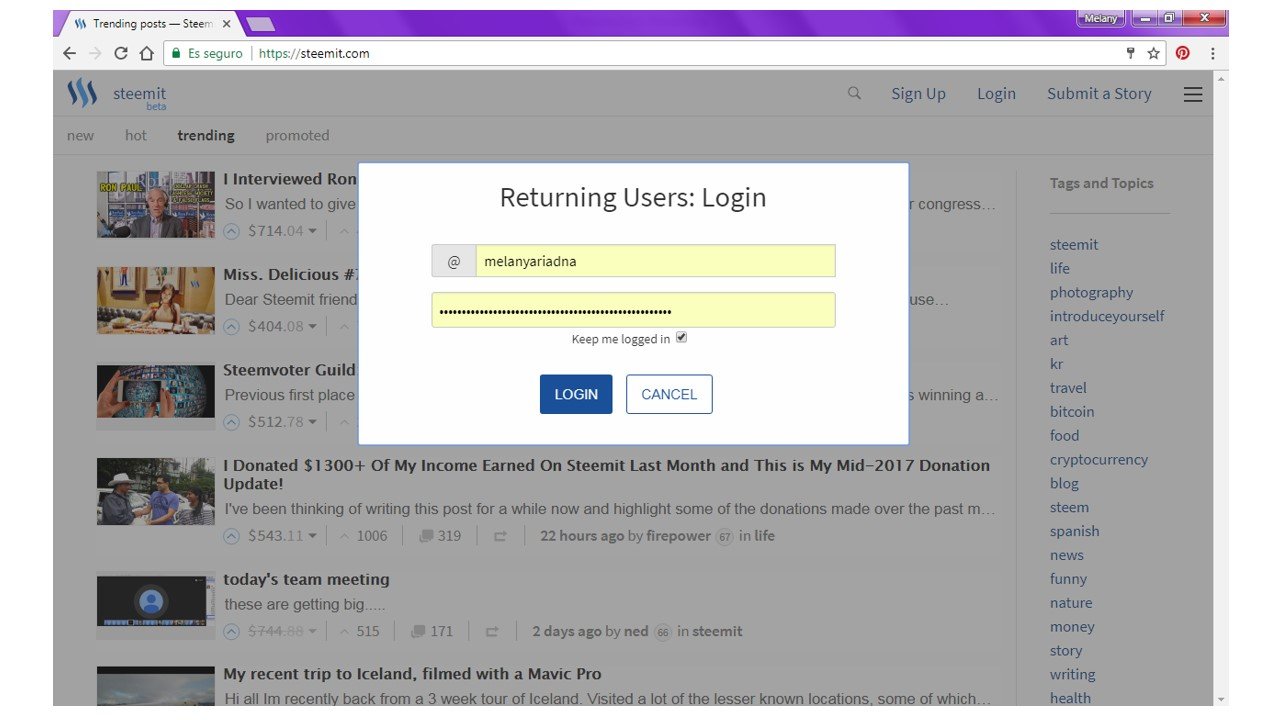Click the username field melanyariadna

click(655, 261)
